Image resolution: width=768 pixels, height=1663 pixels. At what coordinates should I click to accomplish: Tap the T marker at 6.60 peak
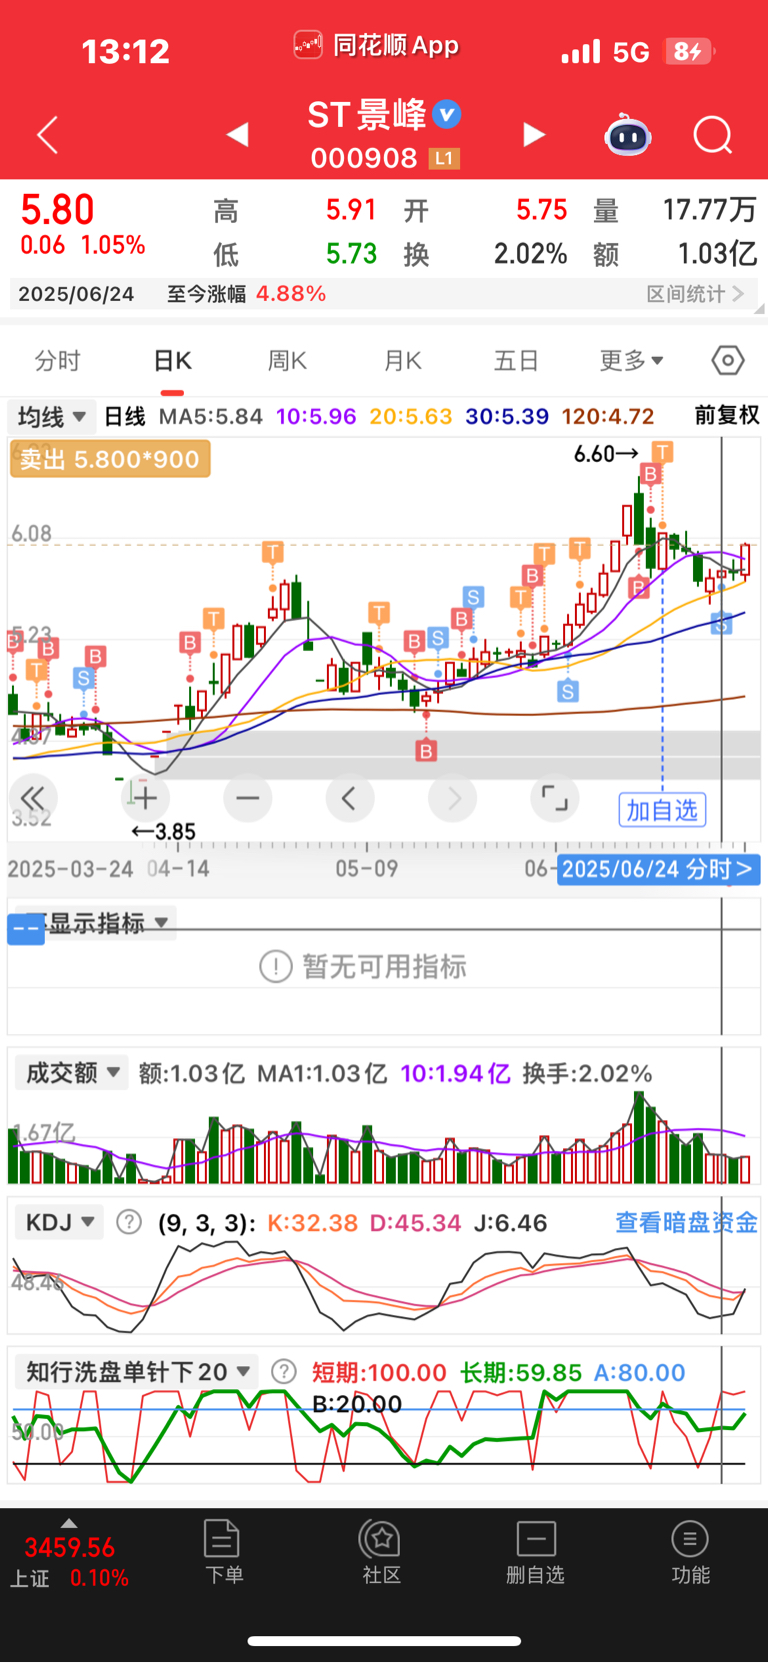[662, 451]
